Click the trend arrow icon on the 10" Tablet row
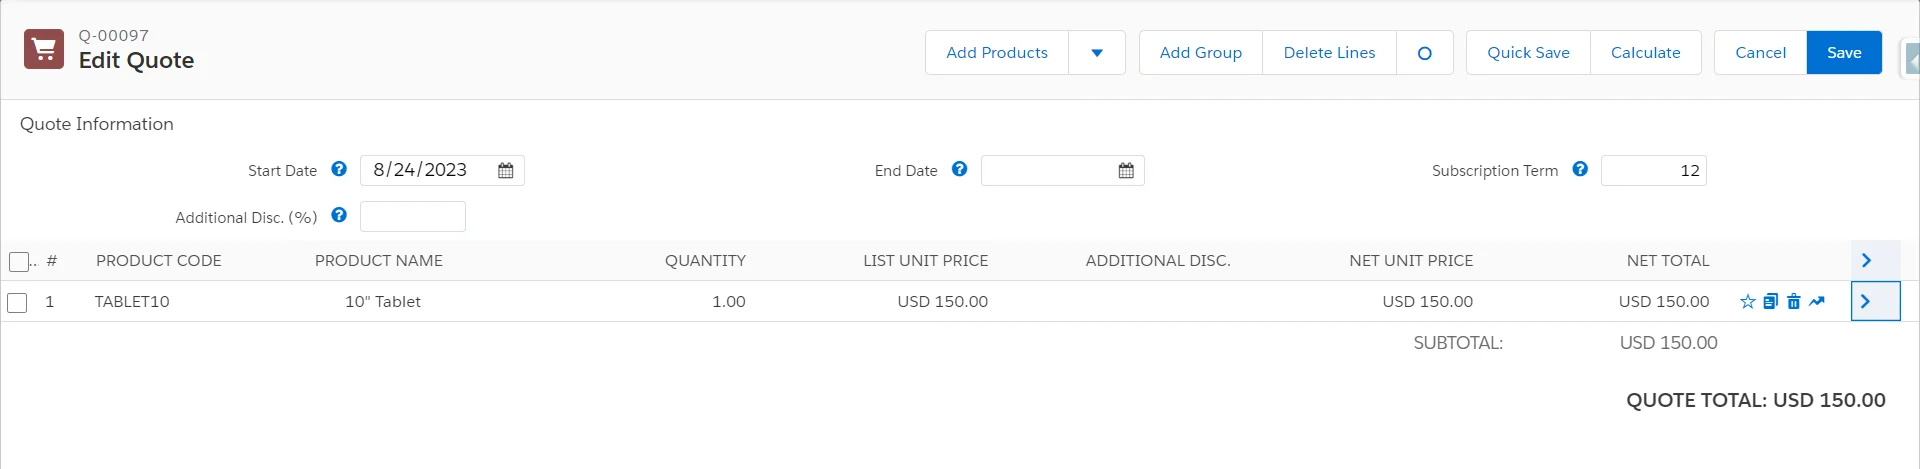1920x469 pixels. point(1817,301)
